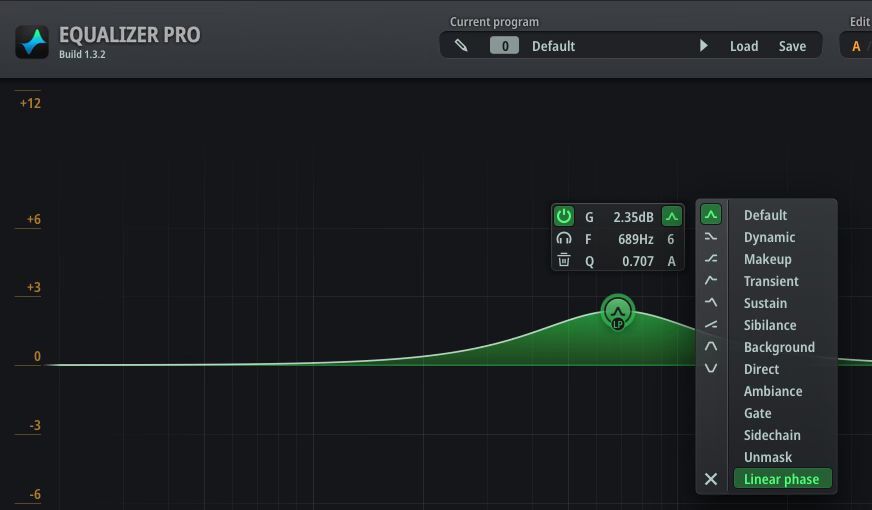Click the -6 gain scale label
The width and height of the screenshot is (872, 510).
(x=34, y=494)
